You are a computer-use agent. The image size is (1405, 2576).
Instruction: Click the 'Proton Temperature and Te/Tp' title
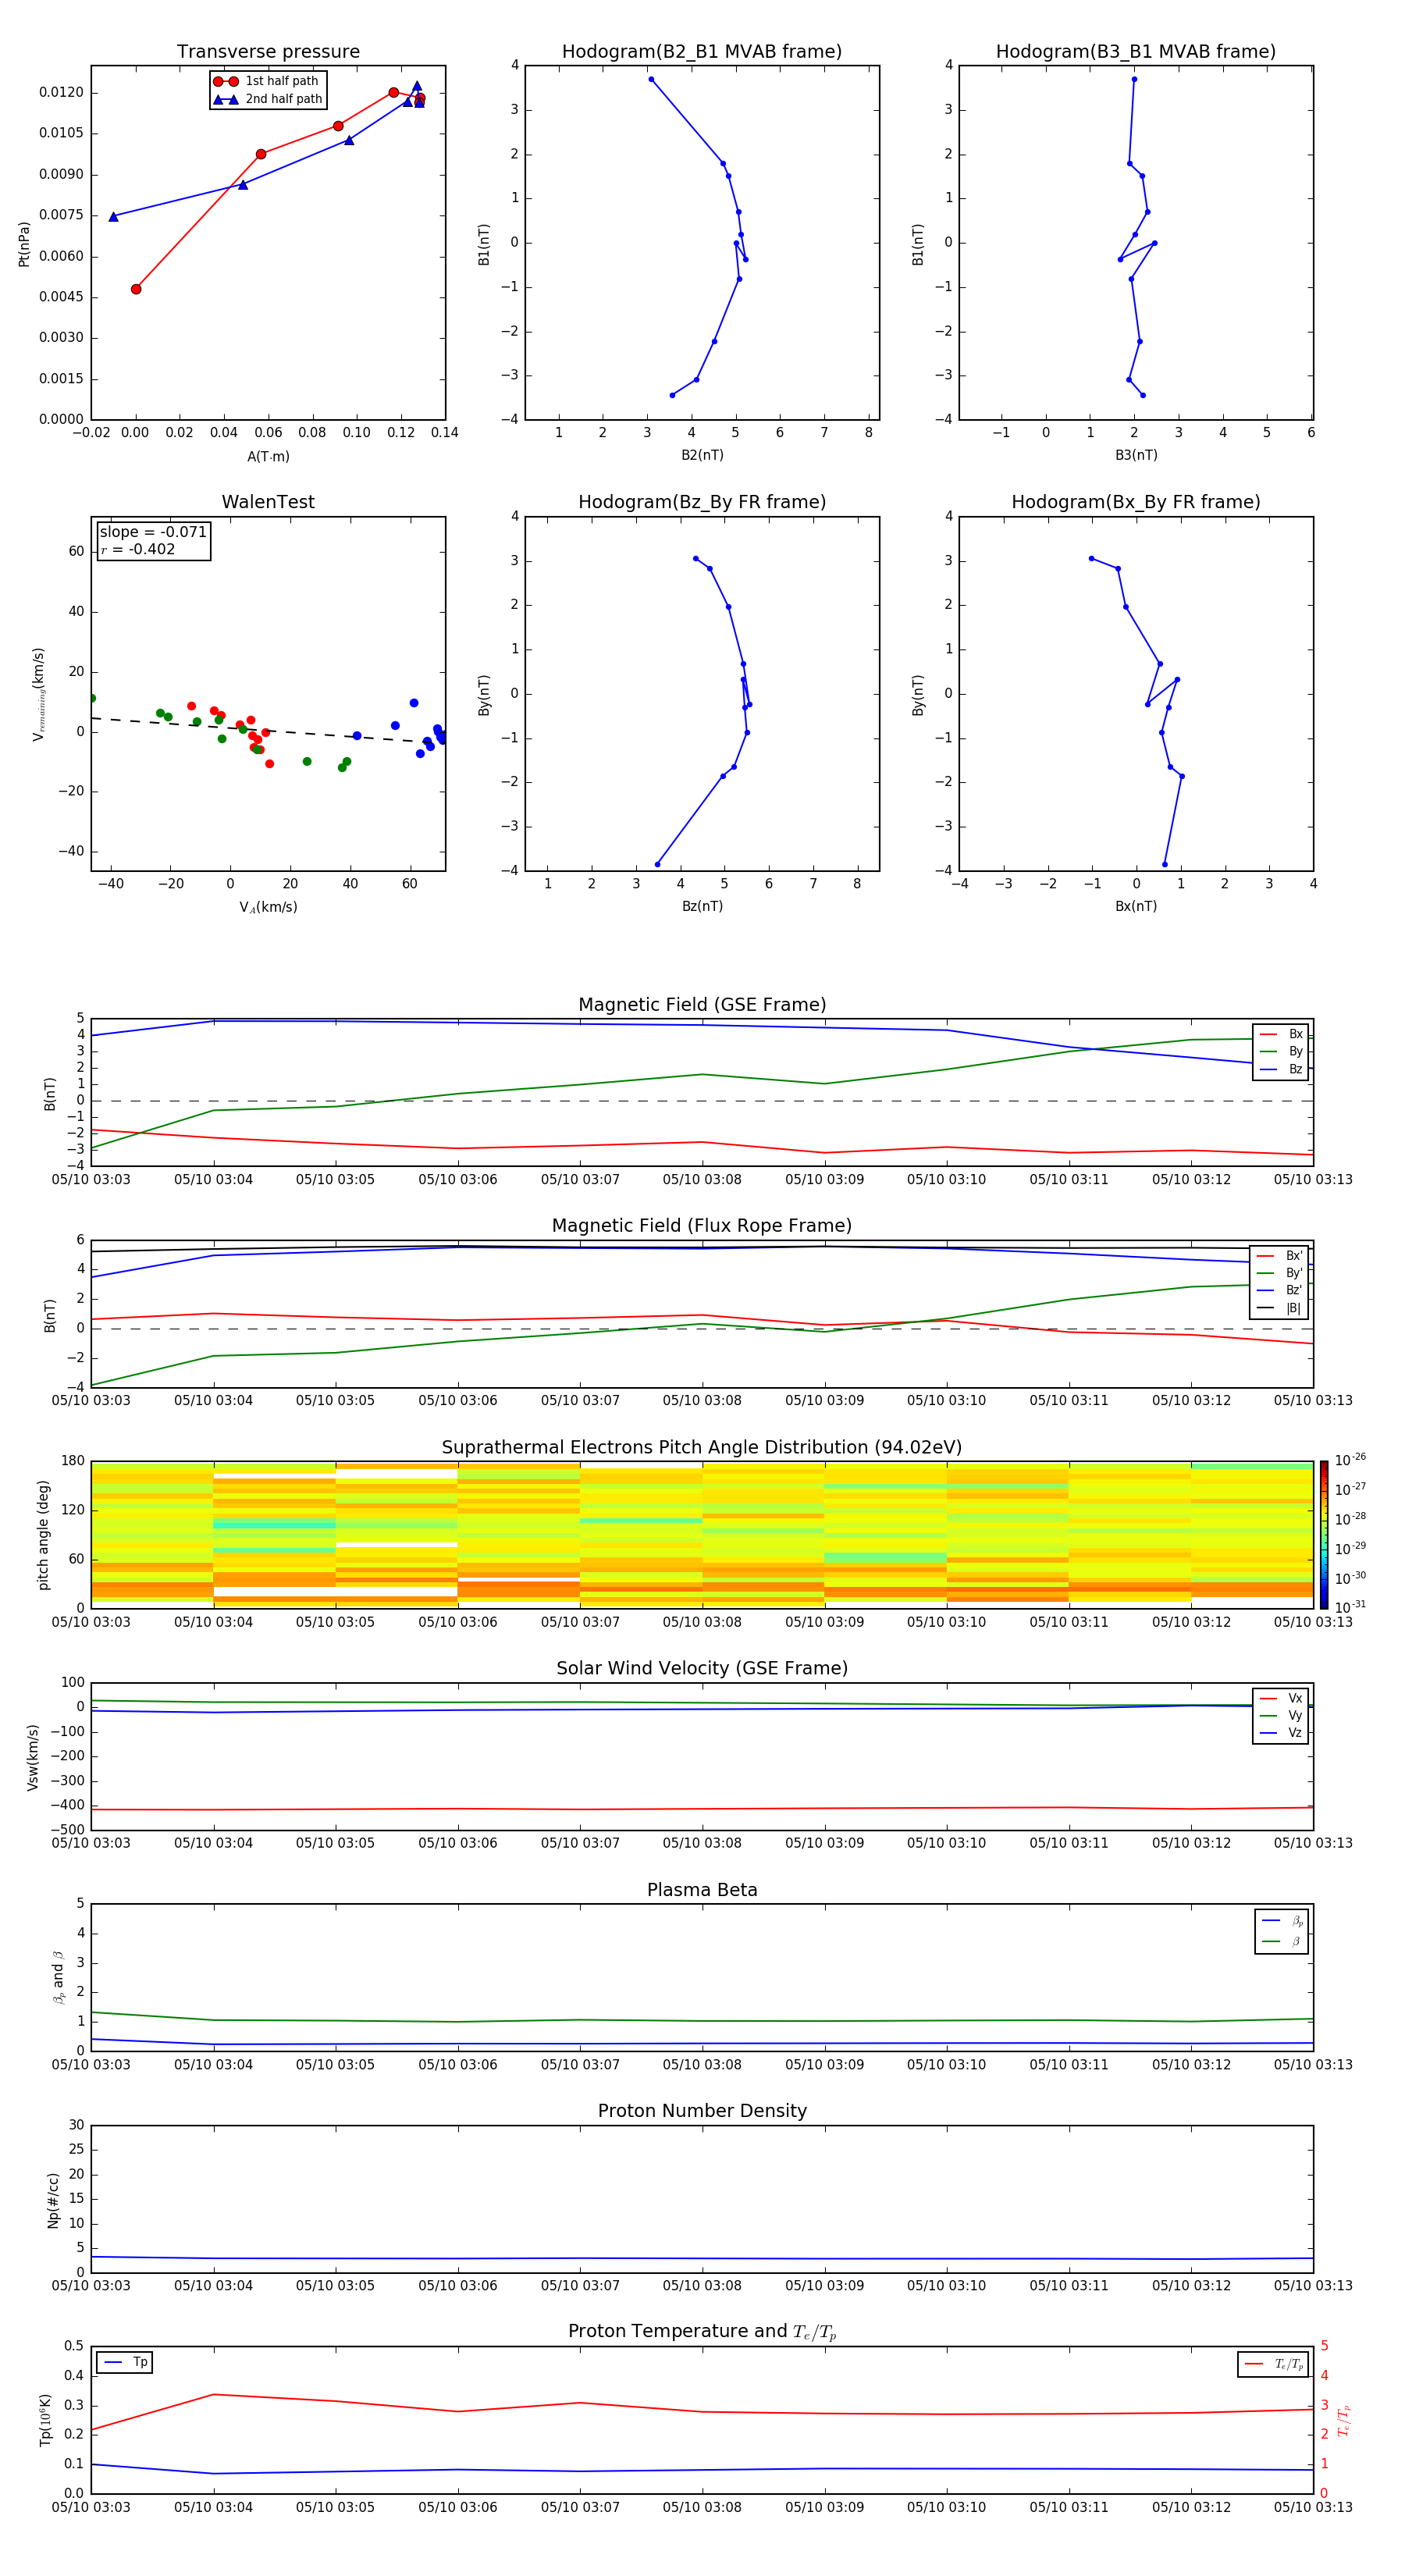tap(702, 2332)
